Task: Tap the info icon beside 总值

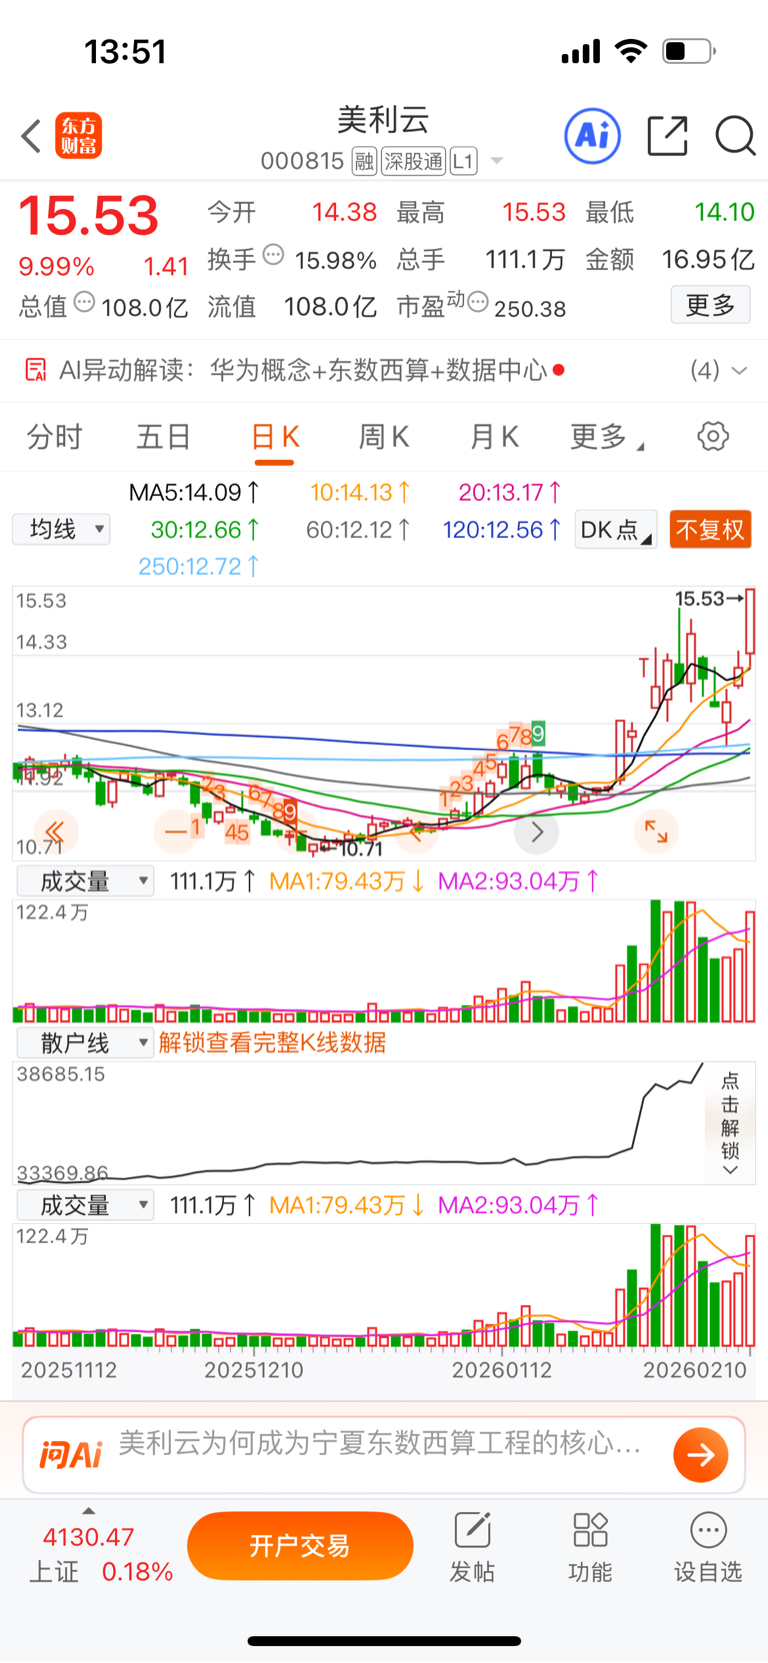Action: tap(85, 302)
